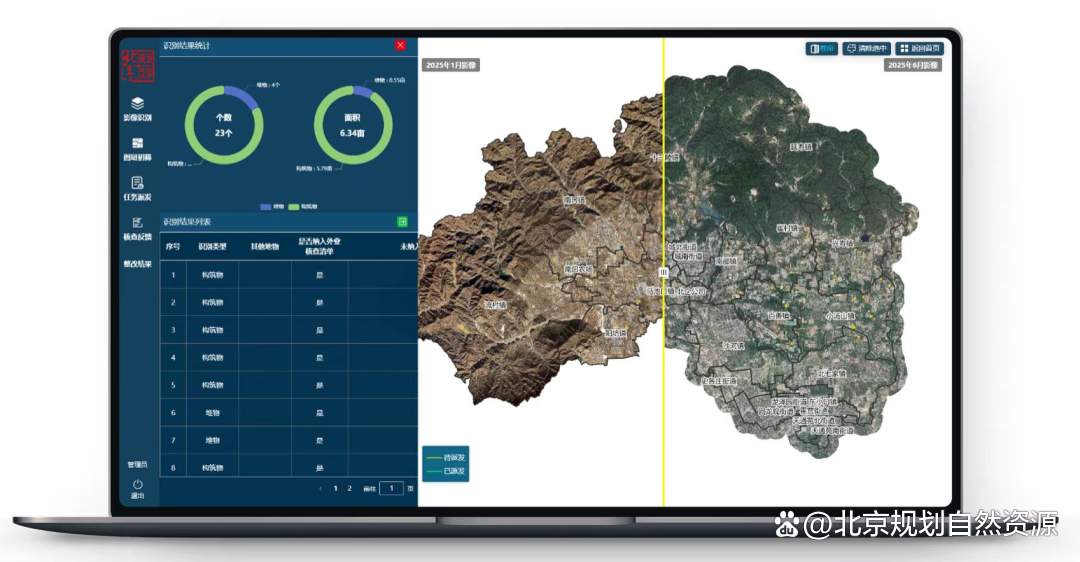Screen dimensions: 1080x562
Task: Click the 退出 power icon
Action: click(x=138, y=484)
